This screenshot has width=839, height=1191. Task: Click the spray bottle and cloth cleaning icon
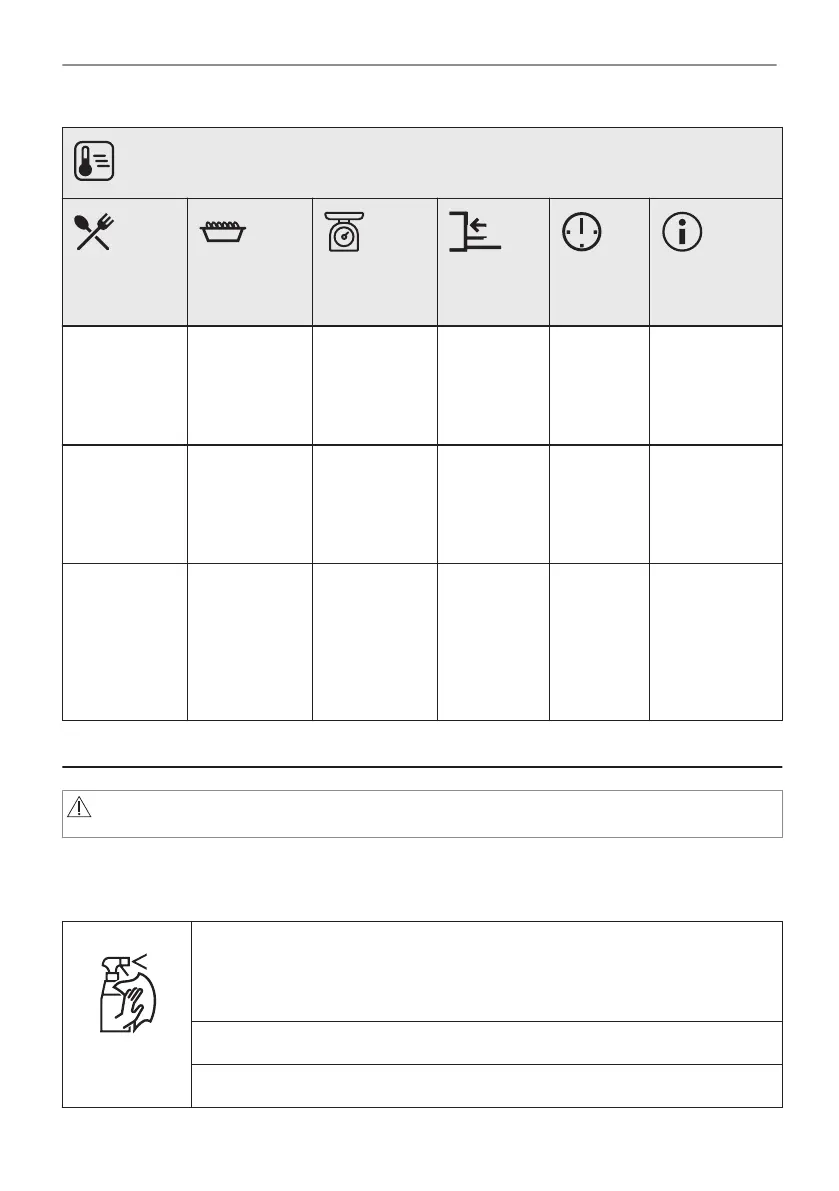click(x=128, y=994)
